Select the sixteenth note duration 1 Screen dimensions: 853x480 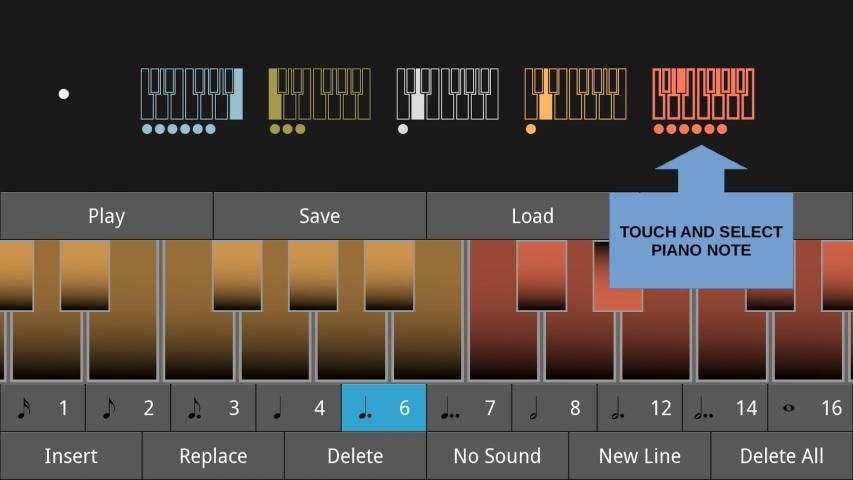(x=42, y=408)
